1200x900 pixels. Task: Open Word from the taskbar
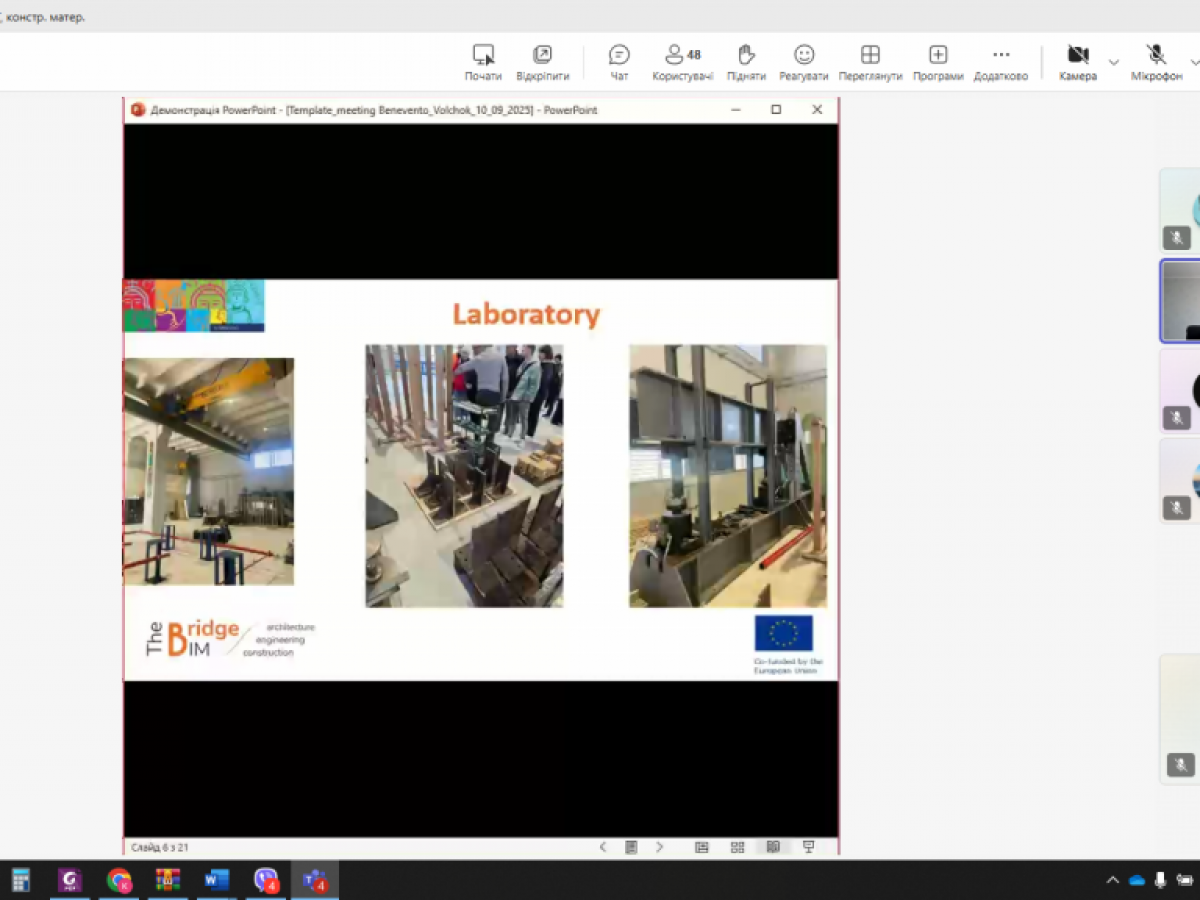point(216,880)
